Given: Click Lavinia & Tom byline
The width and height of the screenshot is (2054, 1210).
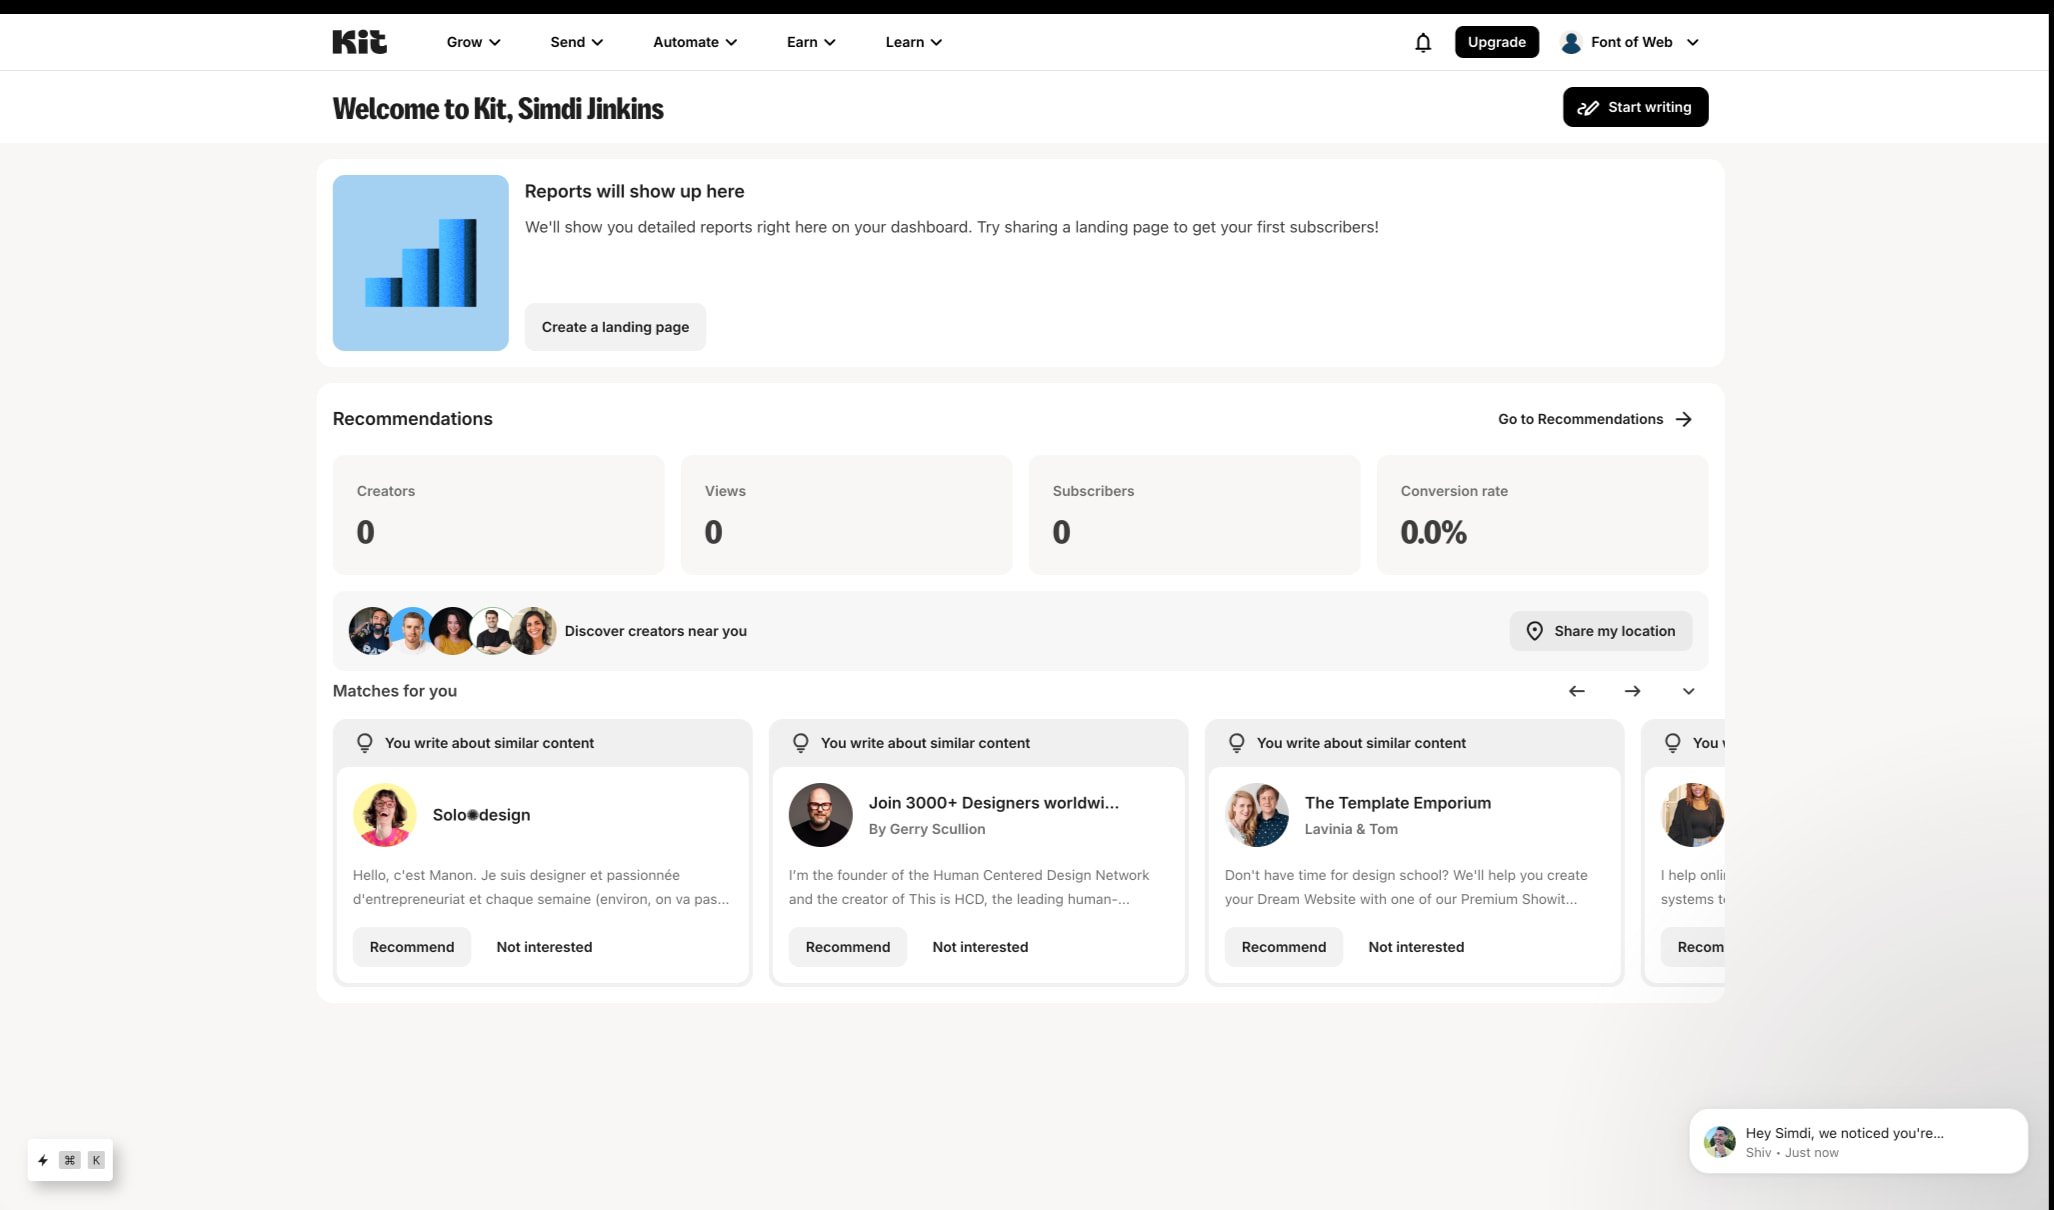Looking at the screenshot, I should click(1350, 829).
